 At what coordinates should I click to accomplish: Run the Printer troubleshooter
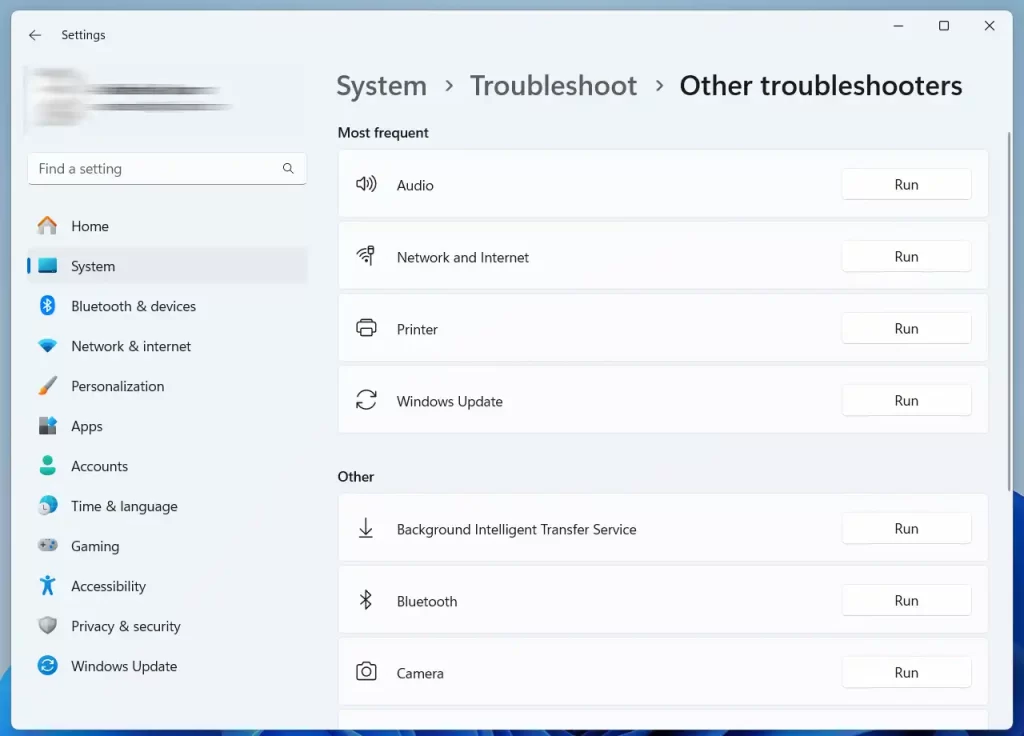906,328
